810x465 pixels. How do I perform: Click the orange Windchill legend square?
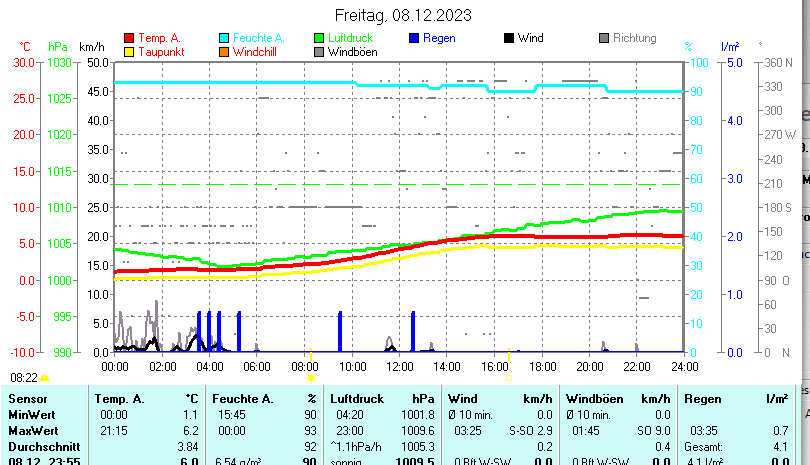pos(224,51)
